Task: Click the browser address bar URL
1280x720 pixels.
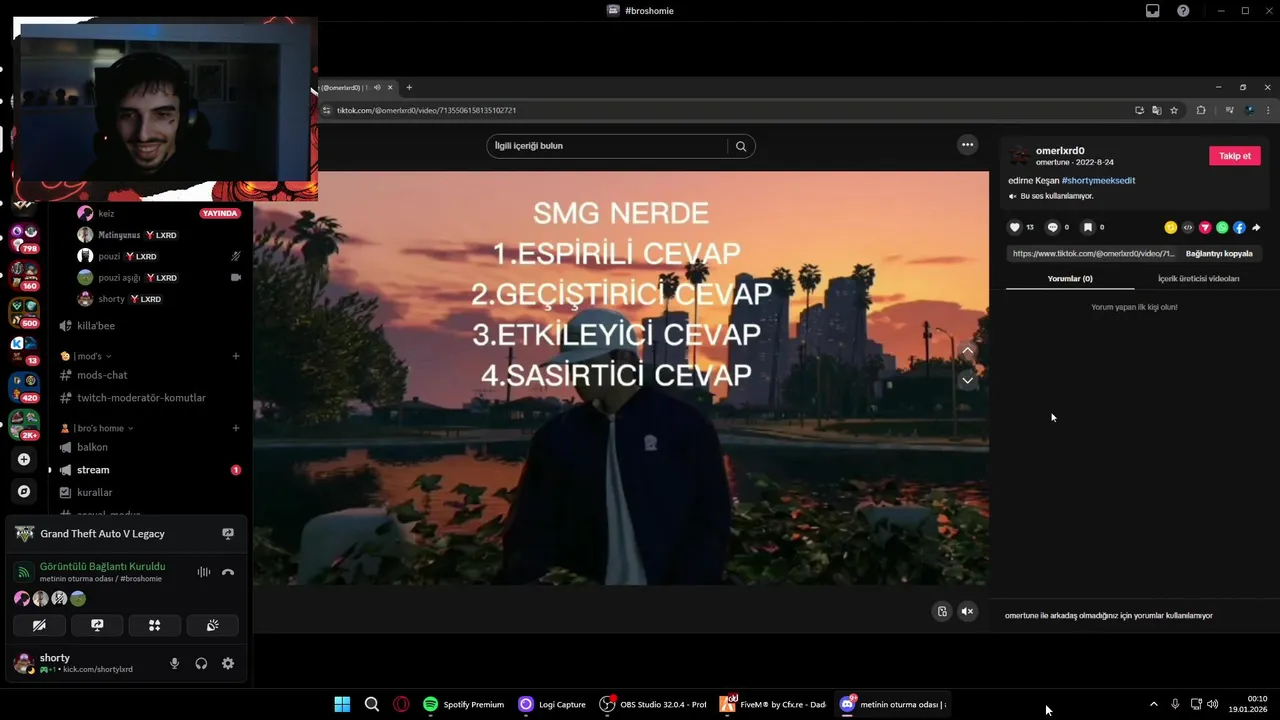Action: click(x=426, y=110)
